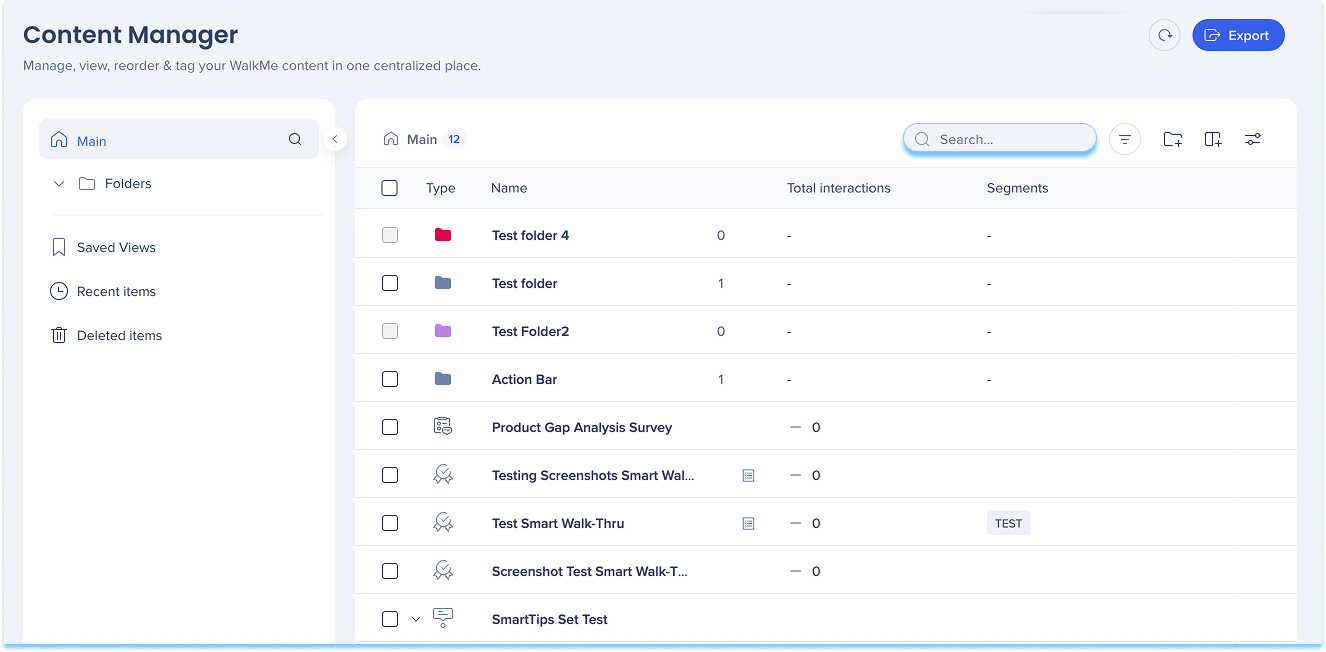Open the filter icon next to search
The width and height of the screenshot is (1326, 652).
1125,139
